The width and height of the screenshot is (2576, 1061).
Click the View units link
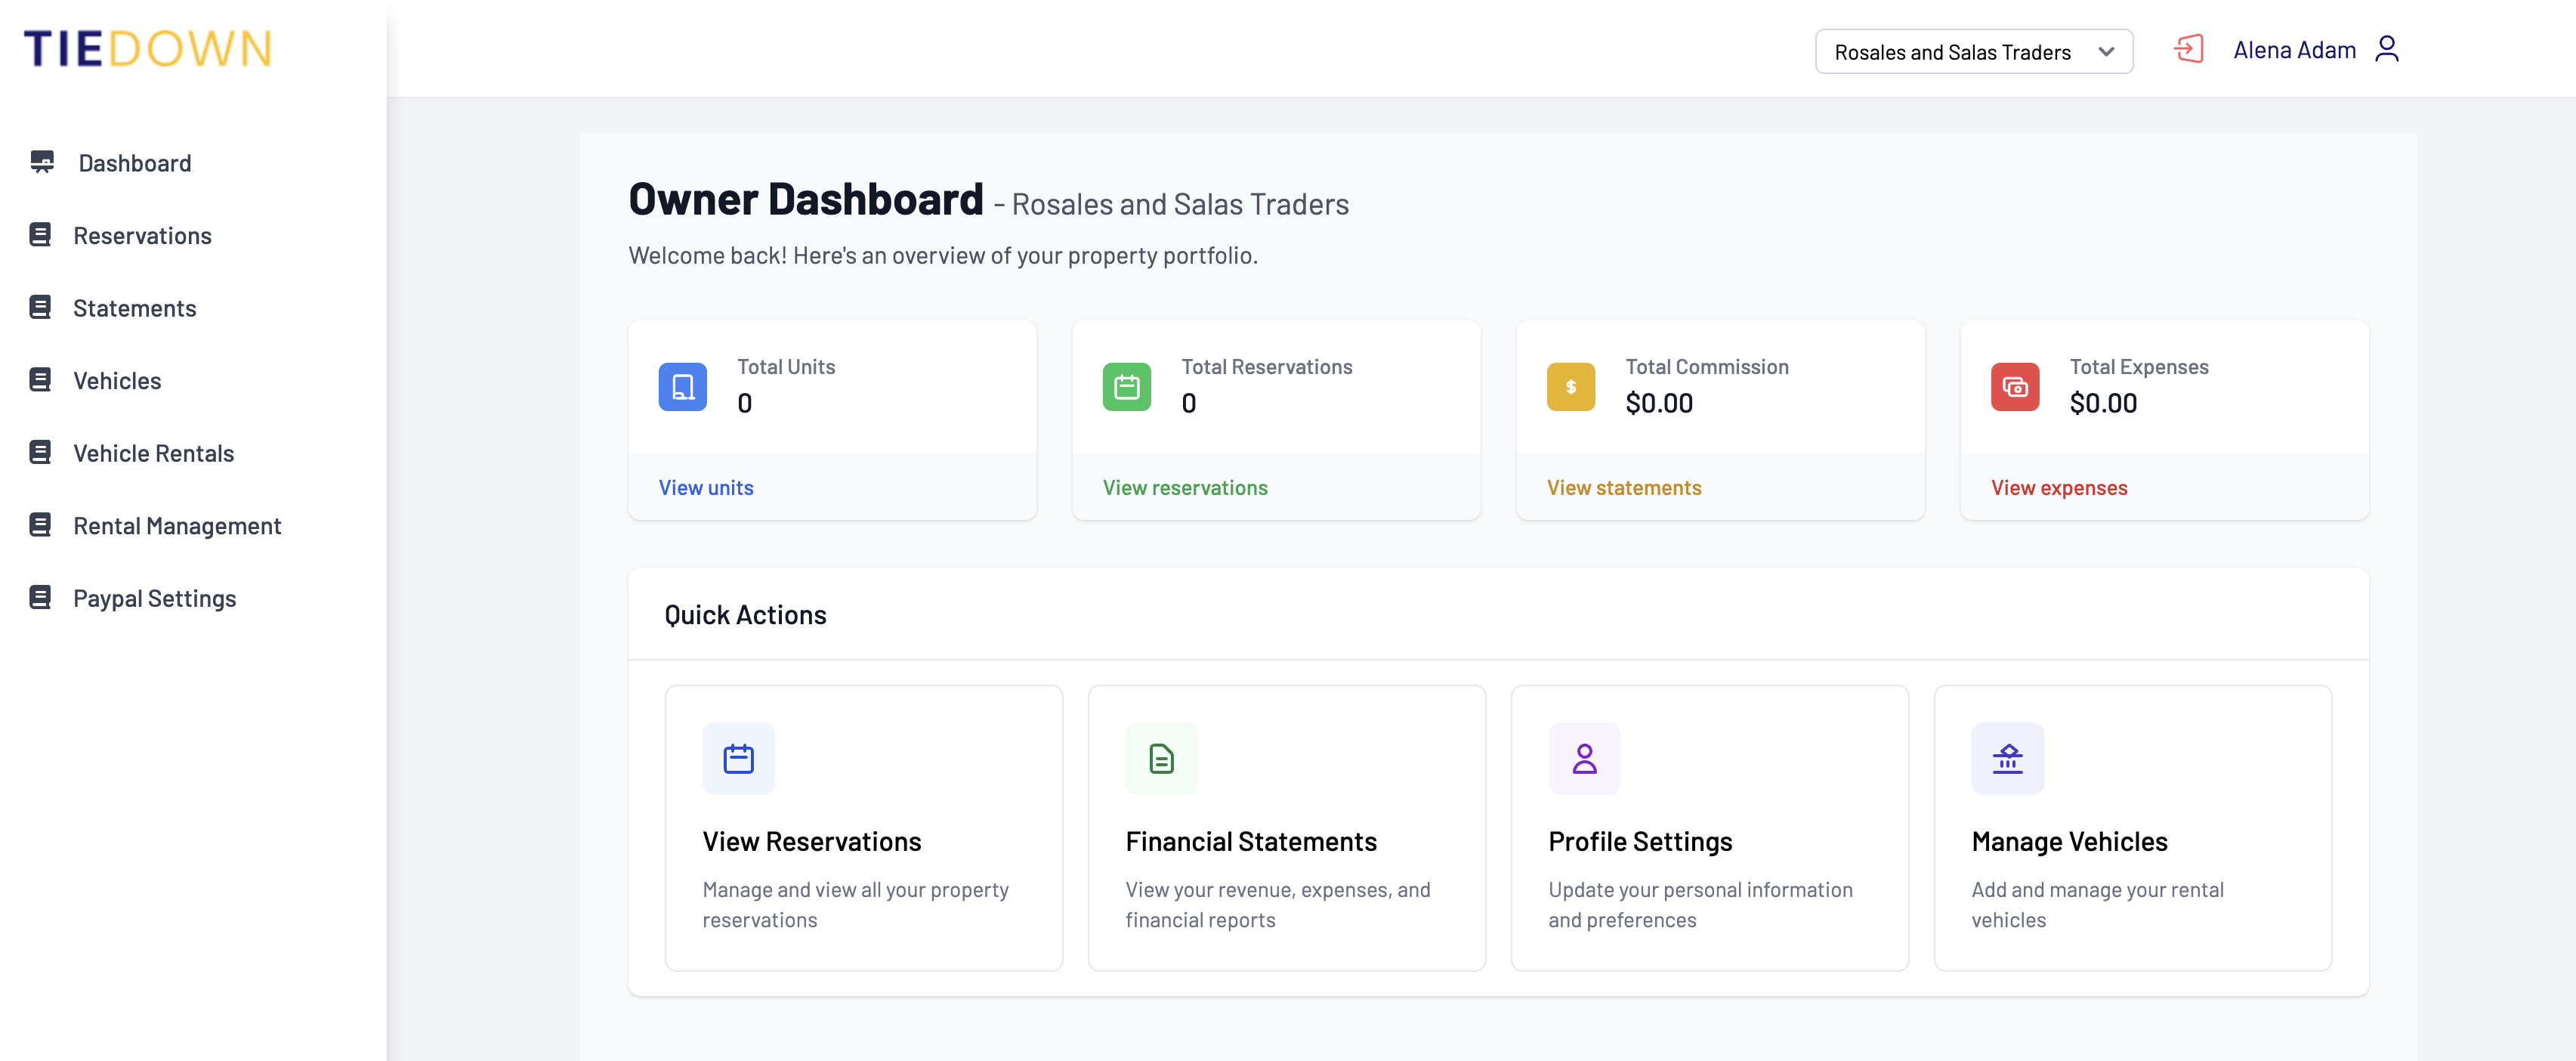click(x=706, y=487)
